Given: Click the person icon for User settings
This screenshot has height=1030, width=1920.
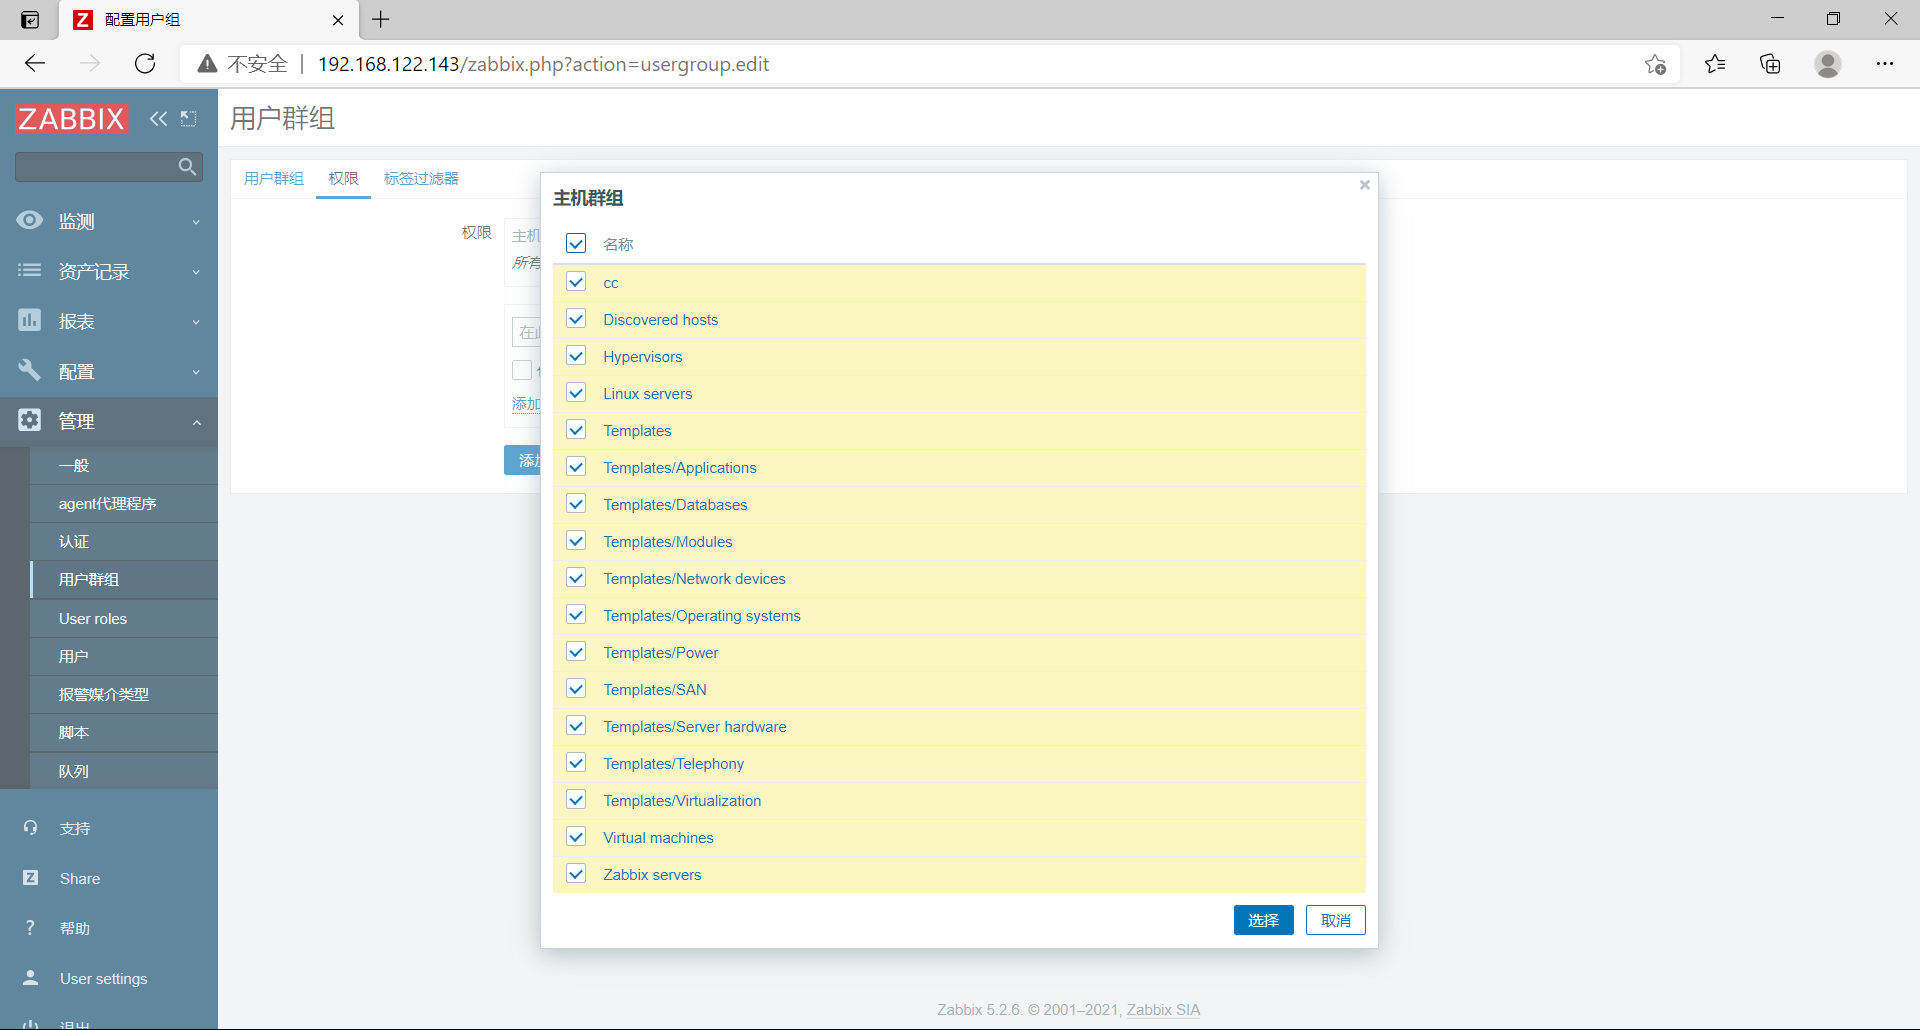Looking at the screenshot, I should (x=30, y=978).
